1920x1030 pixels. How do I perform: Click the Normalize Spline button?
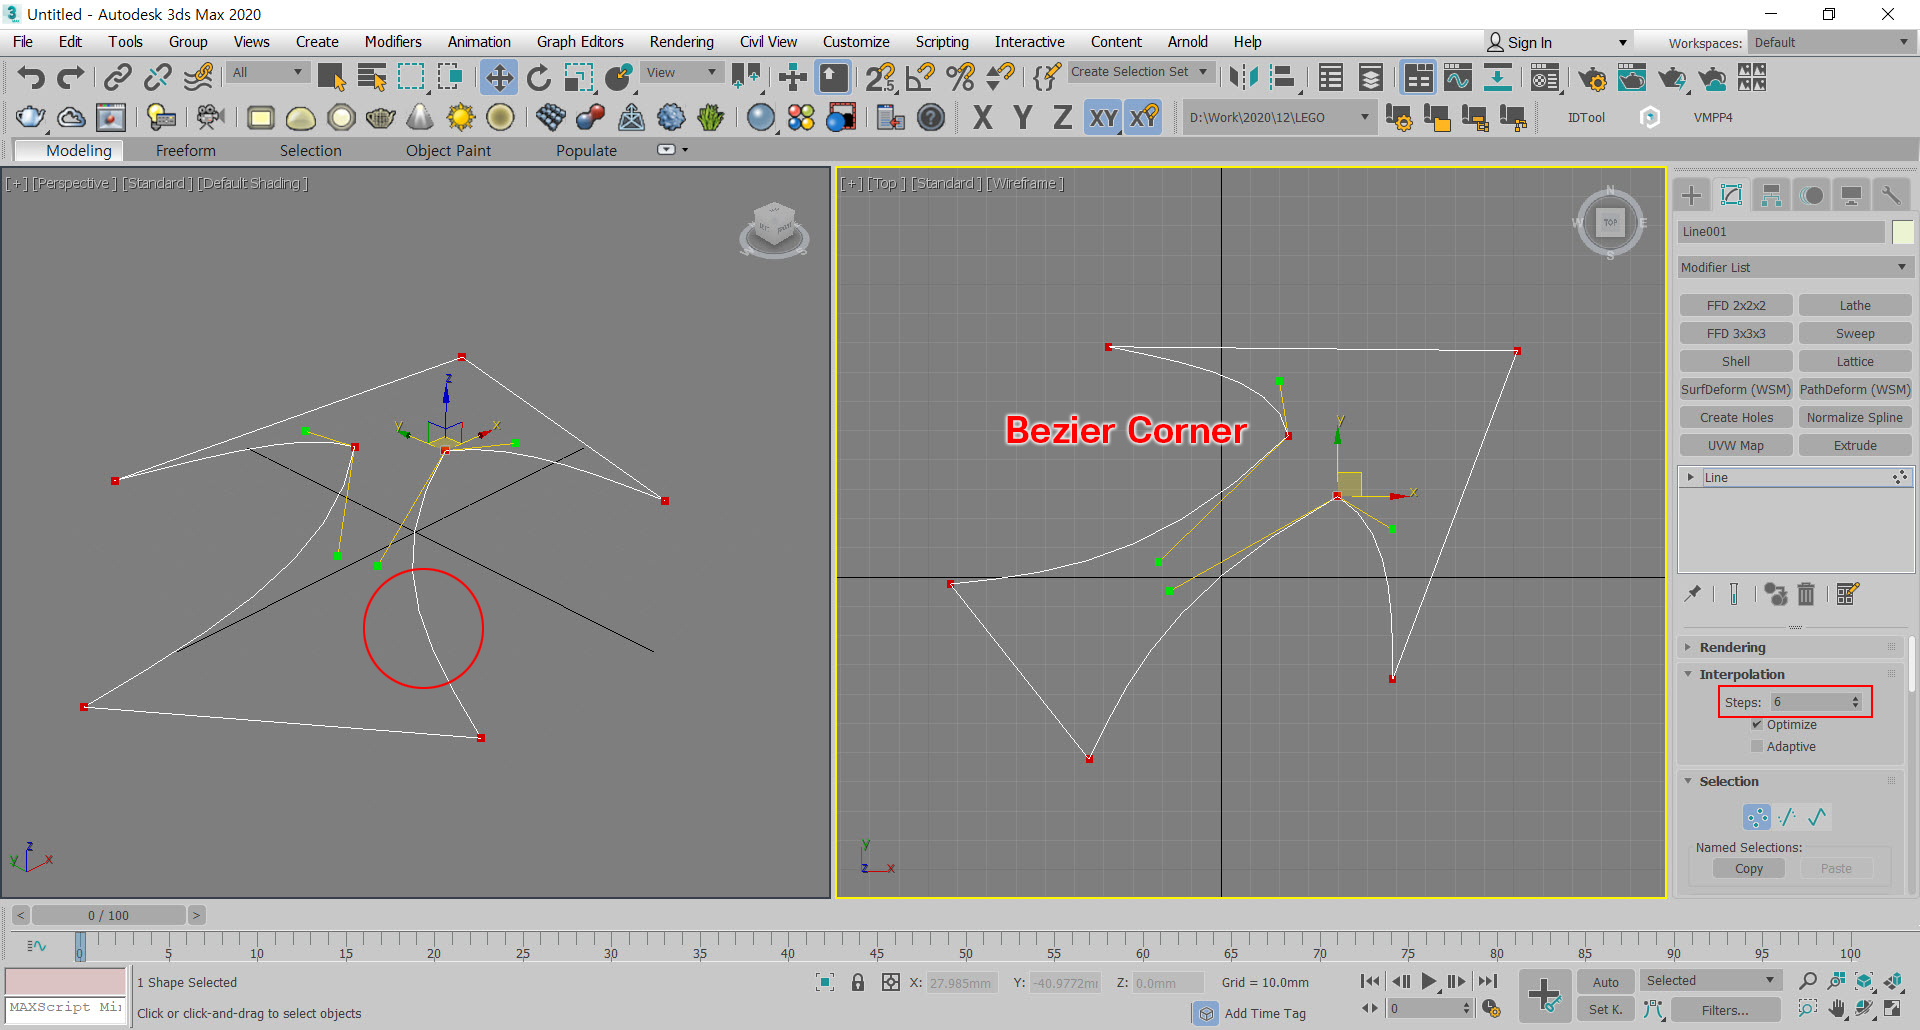coord(1854,417)
